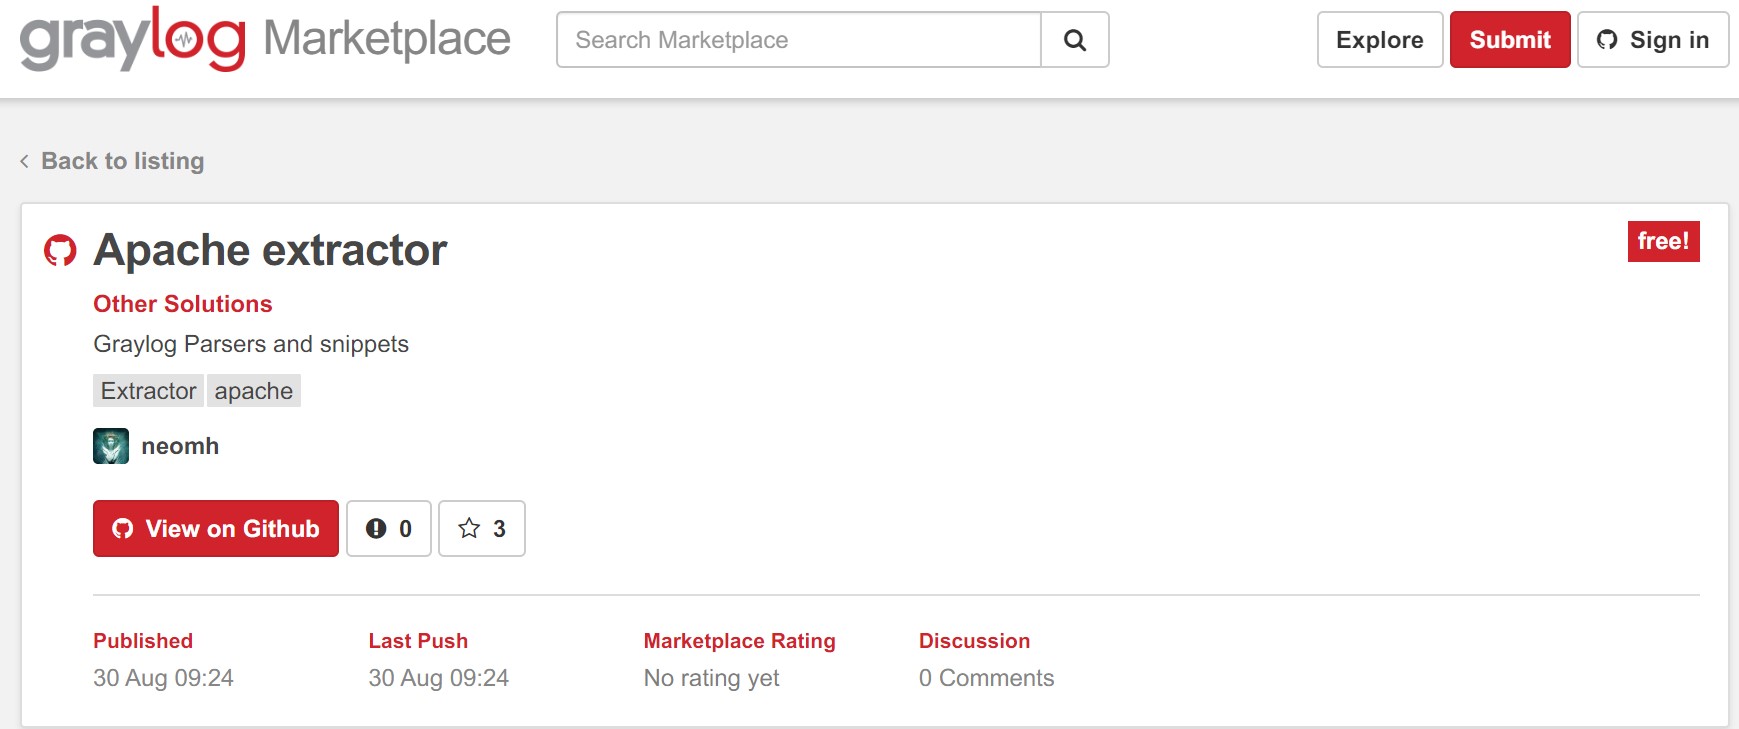Sign in with GitHub
Viewport: 1739px width, 729px height.
click(1653, 40)
